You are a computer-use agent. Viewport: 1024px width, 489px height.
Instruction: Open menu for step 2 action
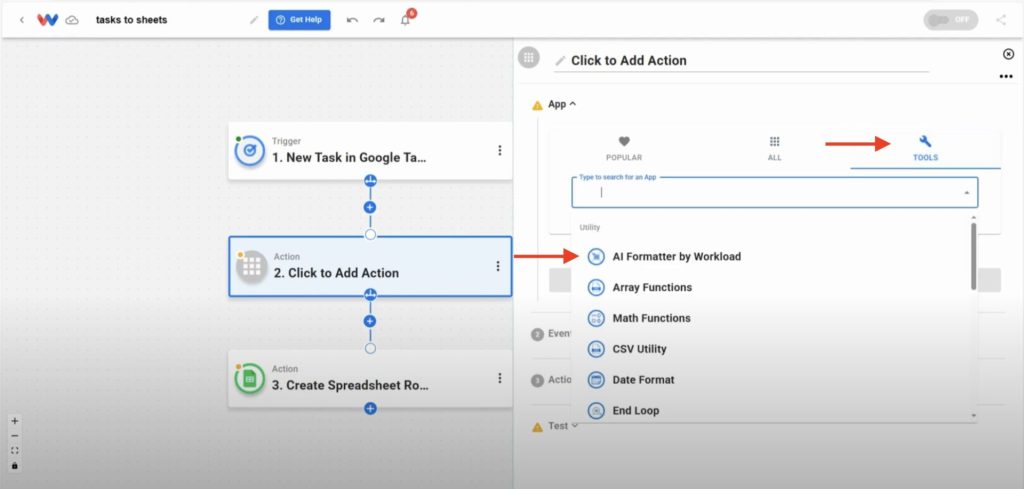tap(498, 266)
